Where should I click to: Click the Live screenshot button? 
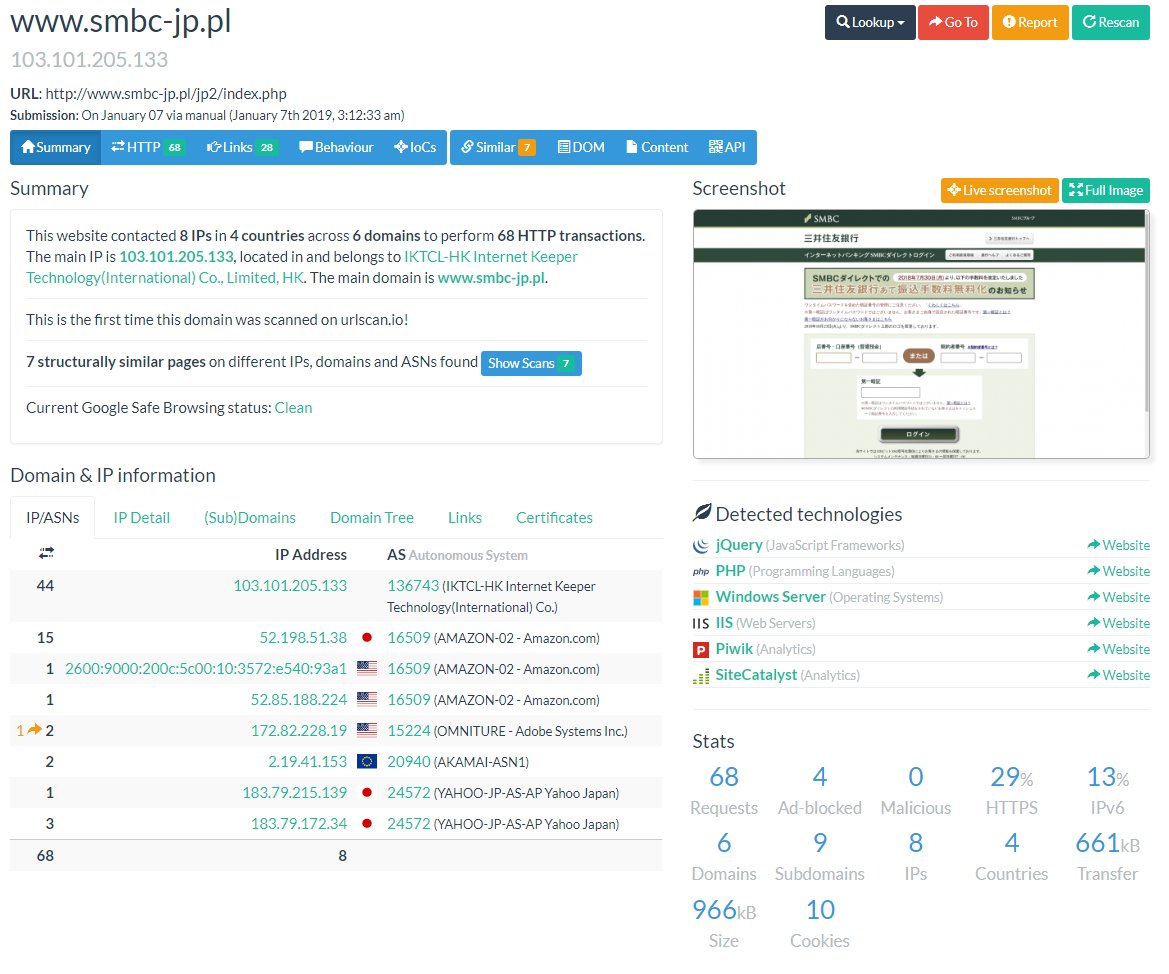click(999, 190)
